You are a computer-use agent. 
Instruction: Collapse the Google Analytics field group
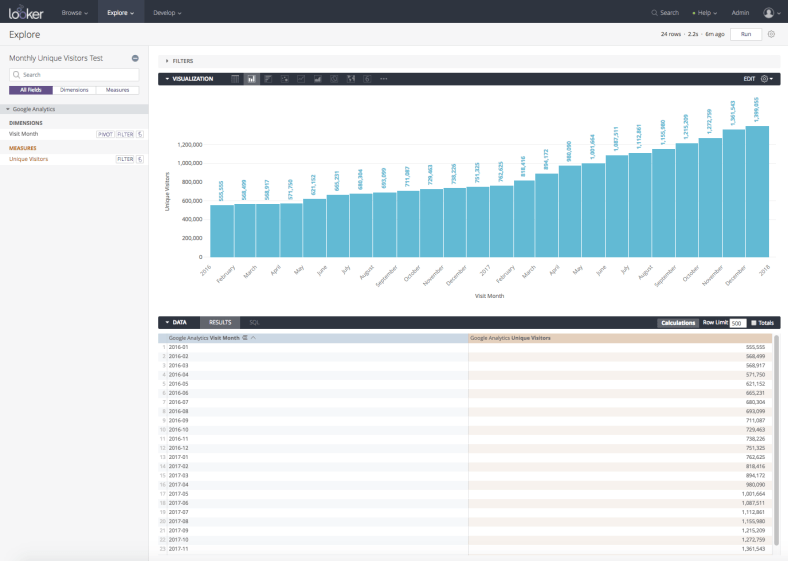(8, 109)
